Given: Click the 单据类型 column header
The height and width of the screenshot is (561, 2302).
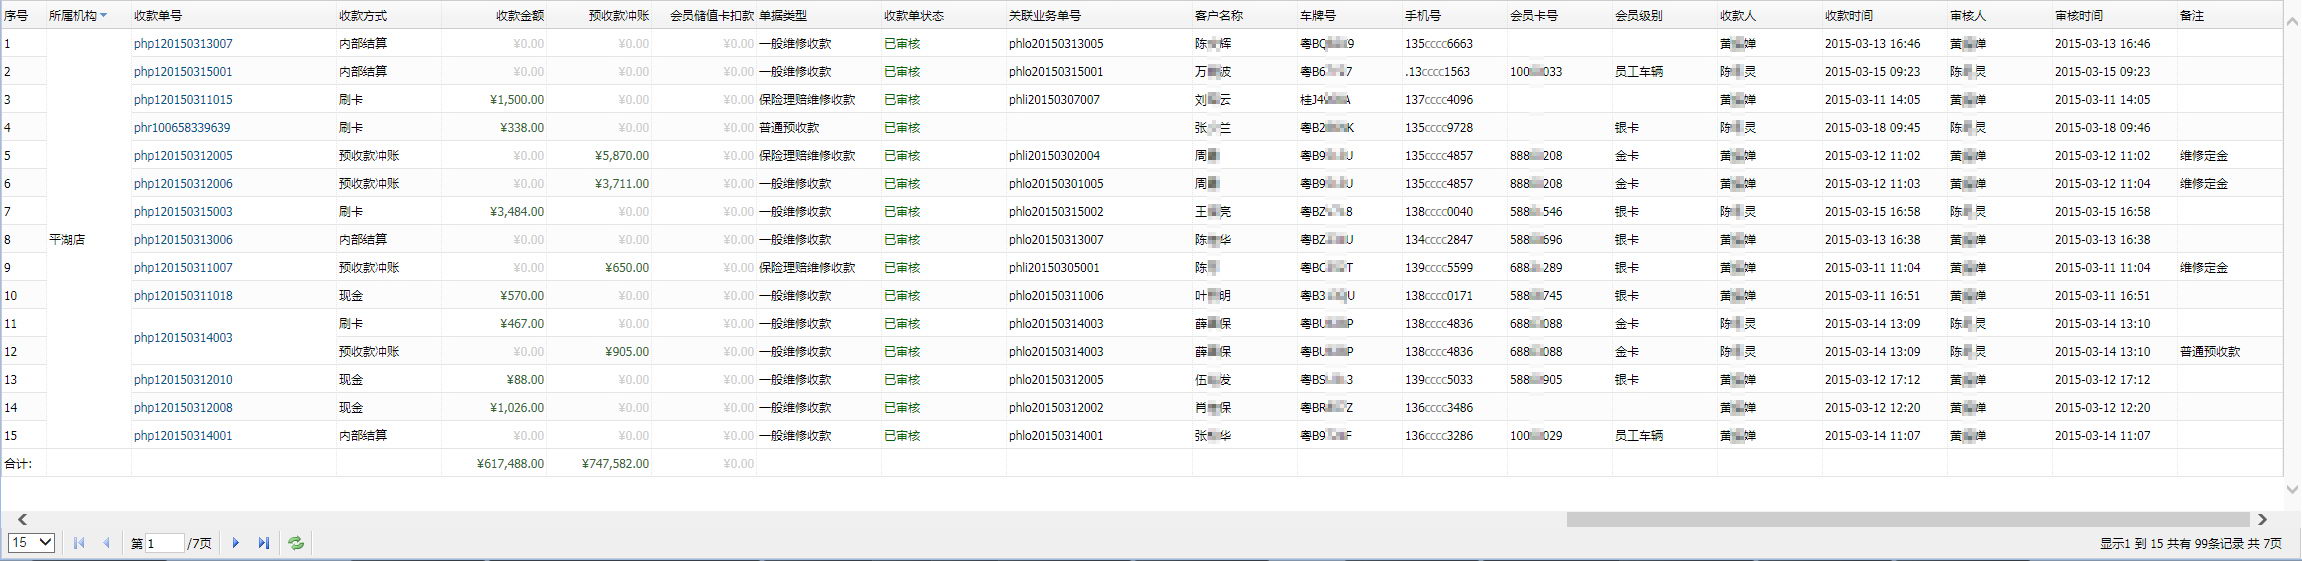Looking at the screenshot, I should click(x=782, y=16).
